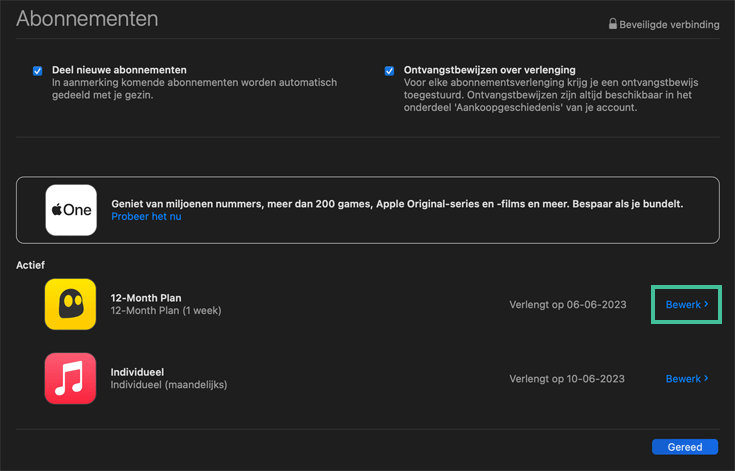Click the Gereed button
The height and width of the screenshot is (471, 735).
point(685,447)
